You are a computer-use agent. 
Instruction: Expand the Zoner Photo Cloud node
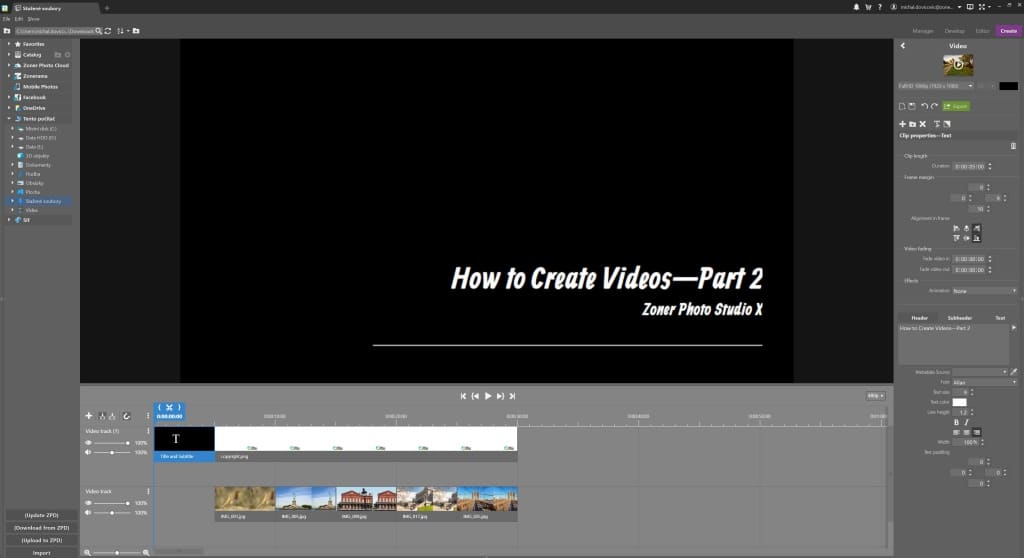tap(8, 65)
